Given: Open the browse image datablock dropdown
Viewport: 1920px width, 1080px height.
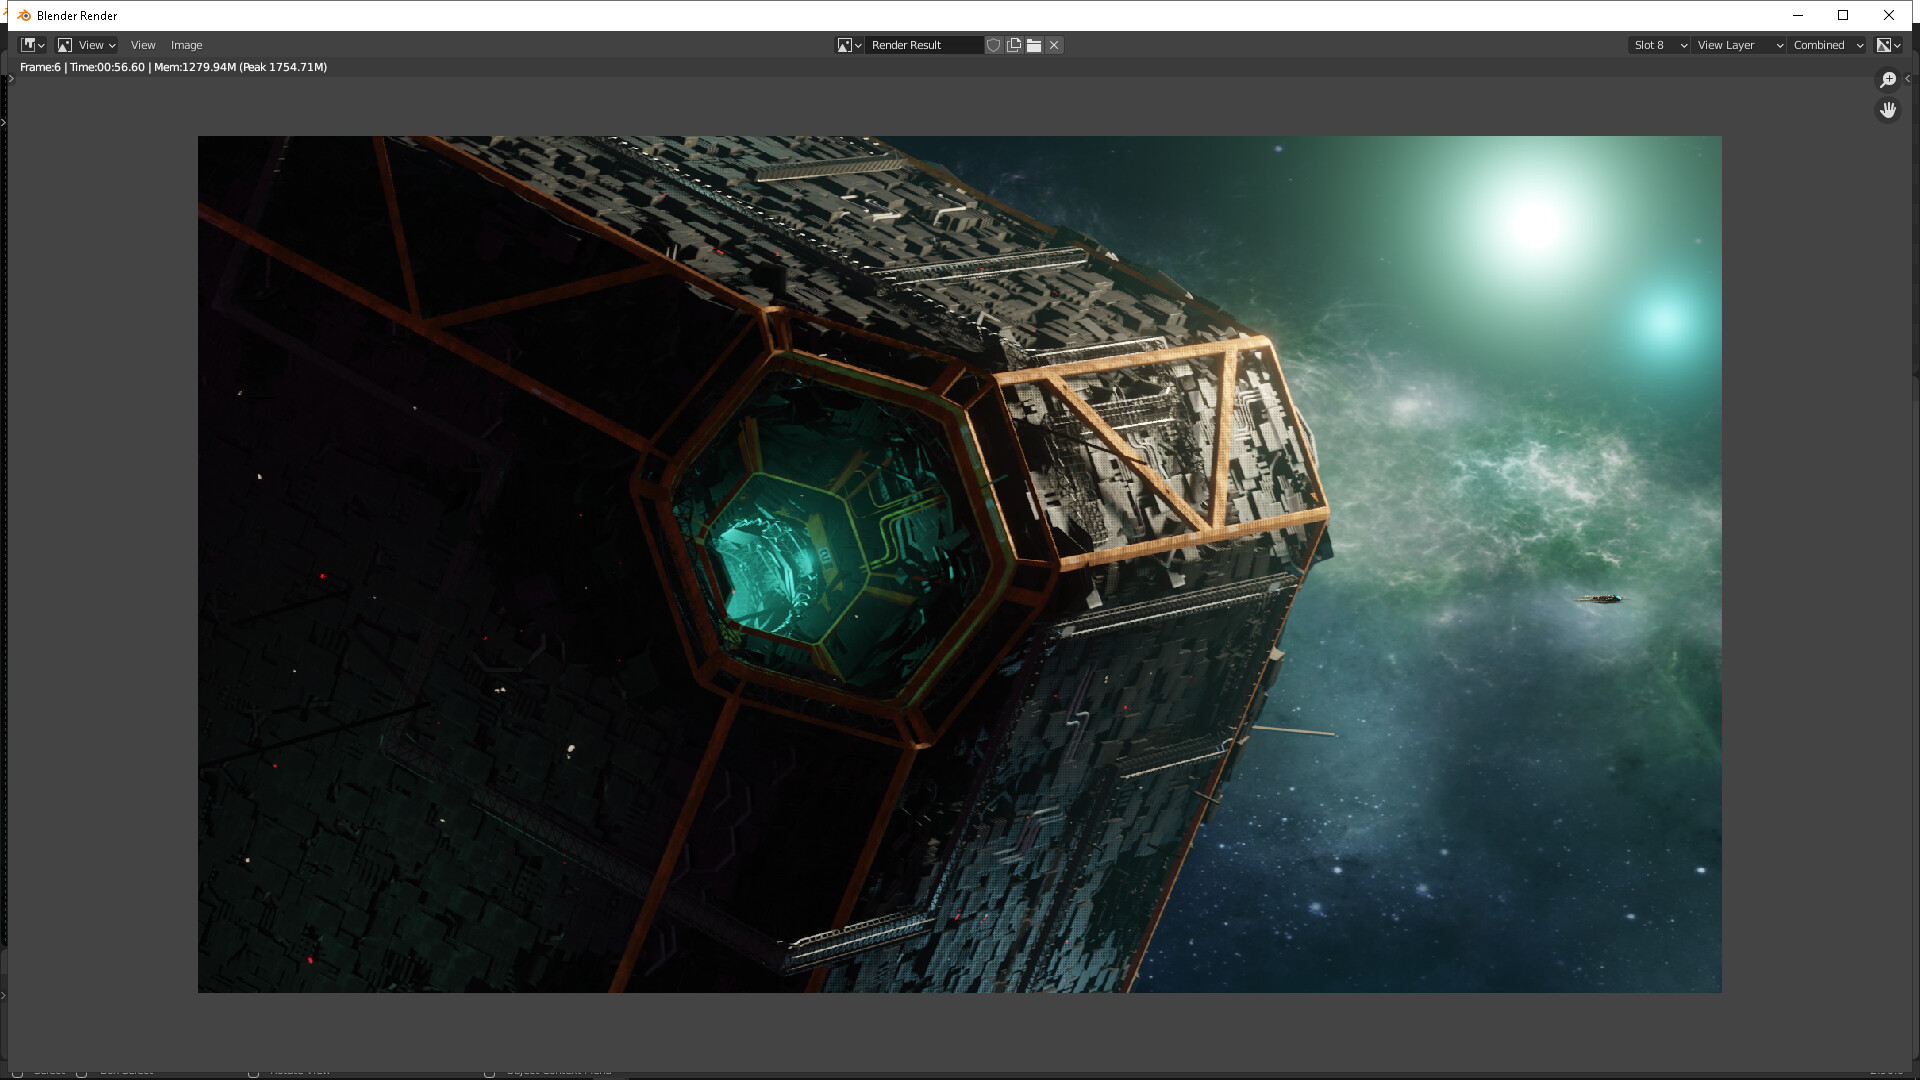Looking at the screenshot, I should point(849,45).
